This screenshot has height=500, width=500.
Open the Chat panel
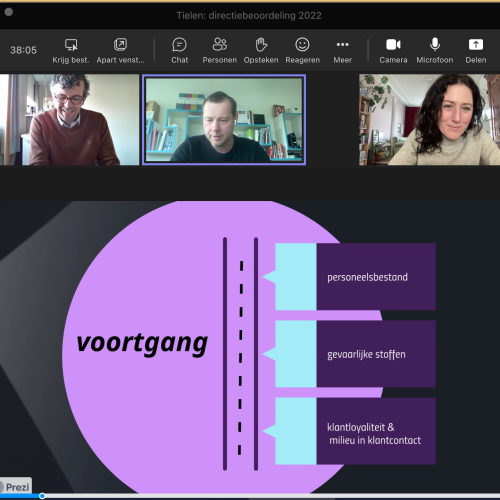[x=179, y=50]
